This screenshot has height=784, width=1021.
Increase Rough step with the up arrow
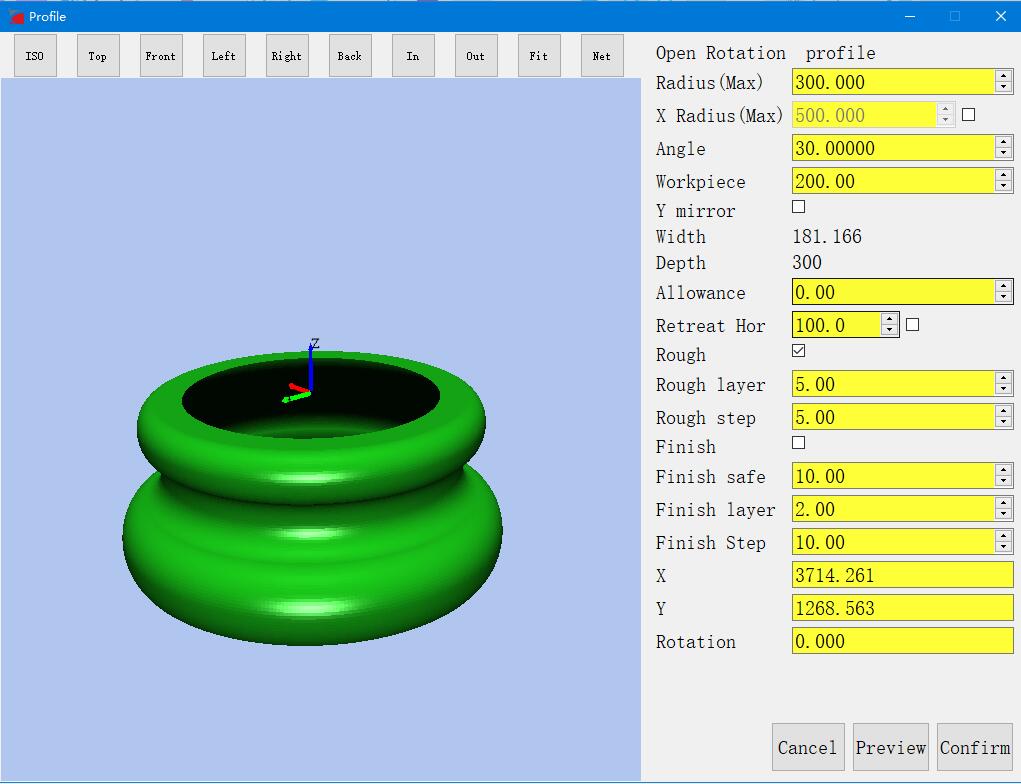tap(1003, 412)
